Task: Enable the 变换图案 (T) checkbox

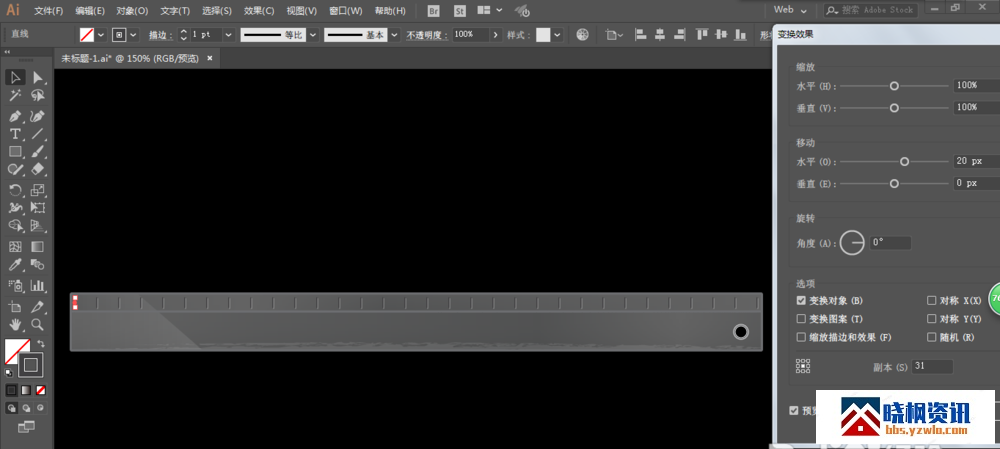Action: pyautogui.click(x=802, y=318)
